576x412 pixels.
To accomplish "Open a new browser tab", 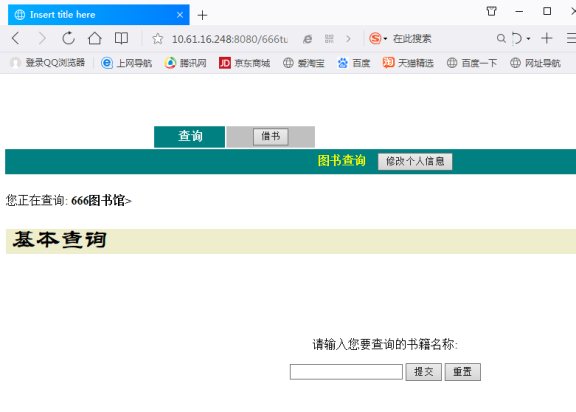I will click(202, 15).
